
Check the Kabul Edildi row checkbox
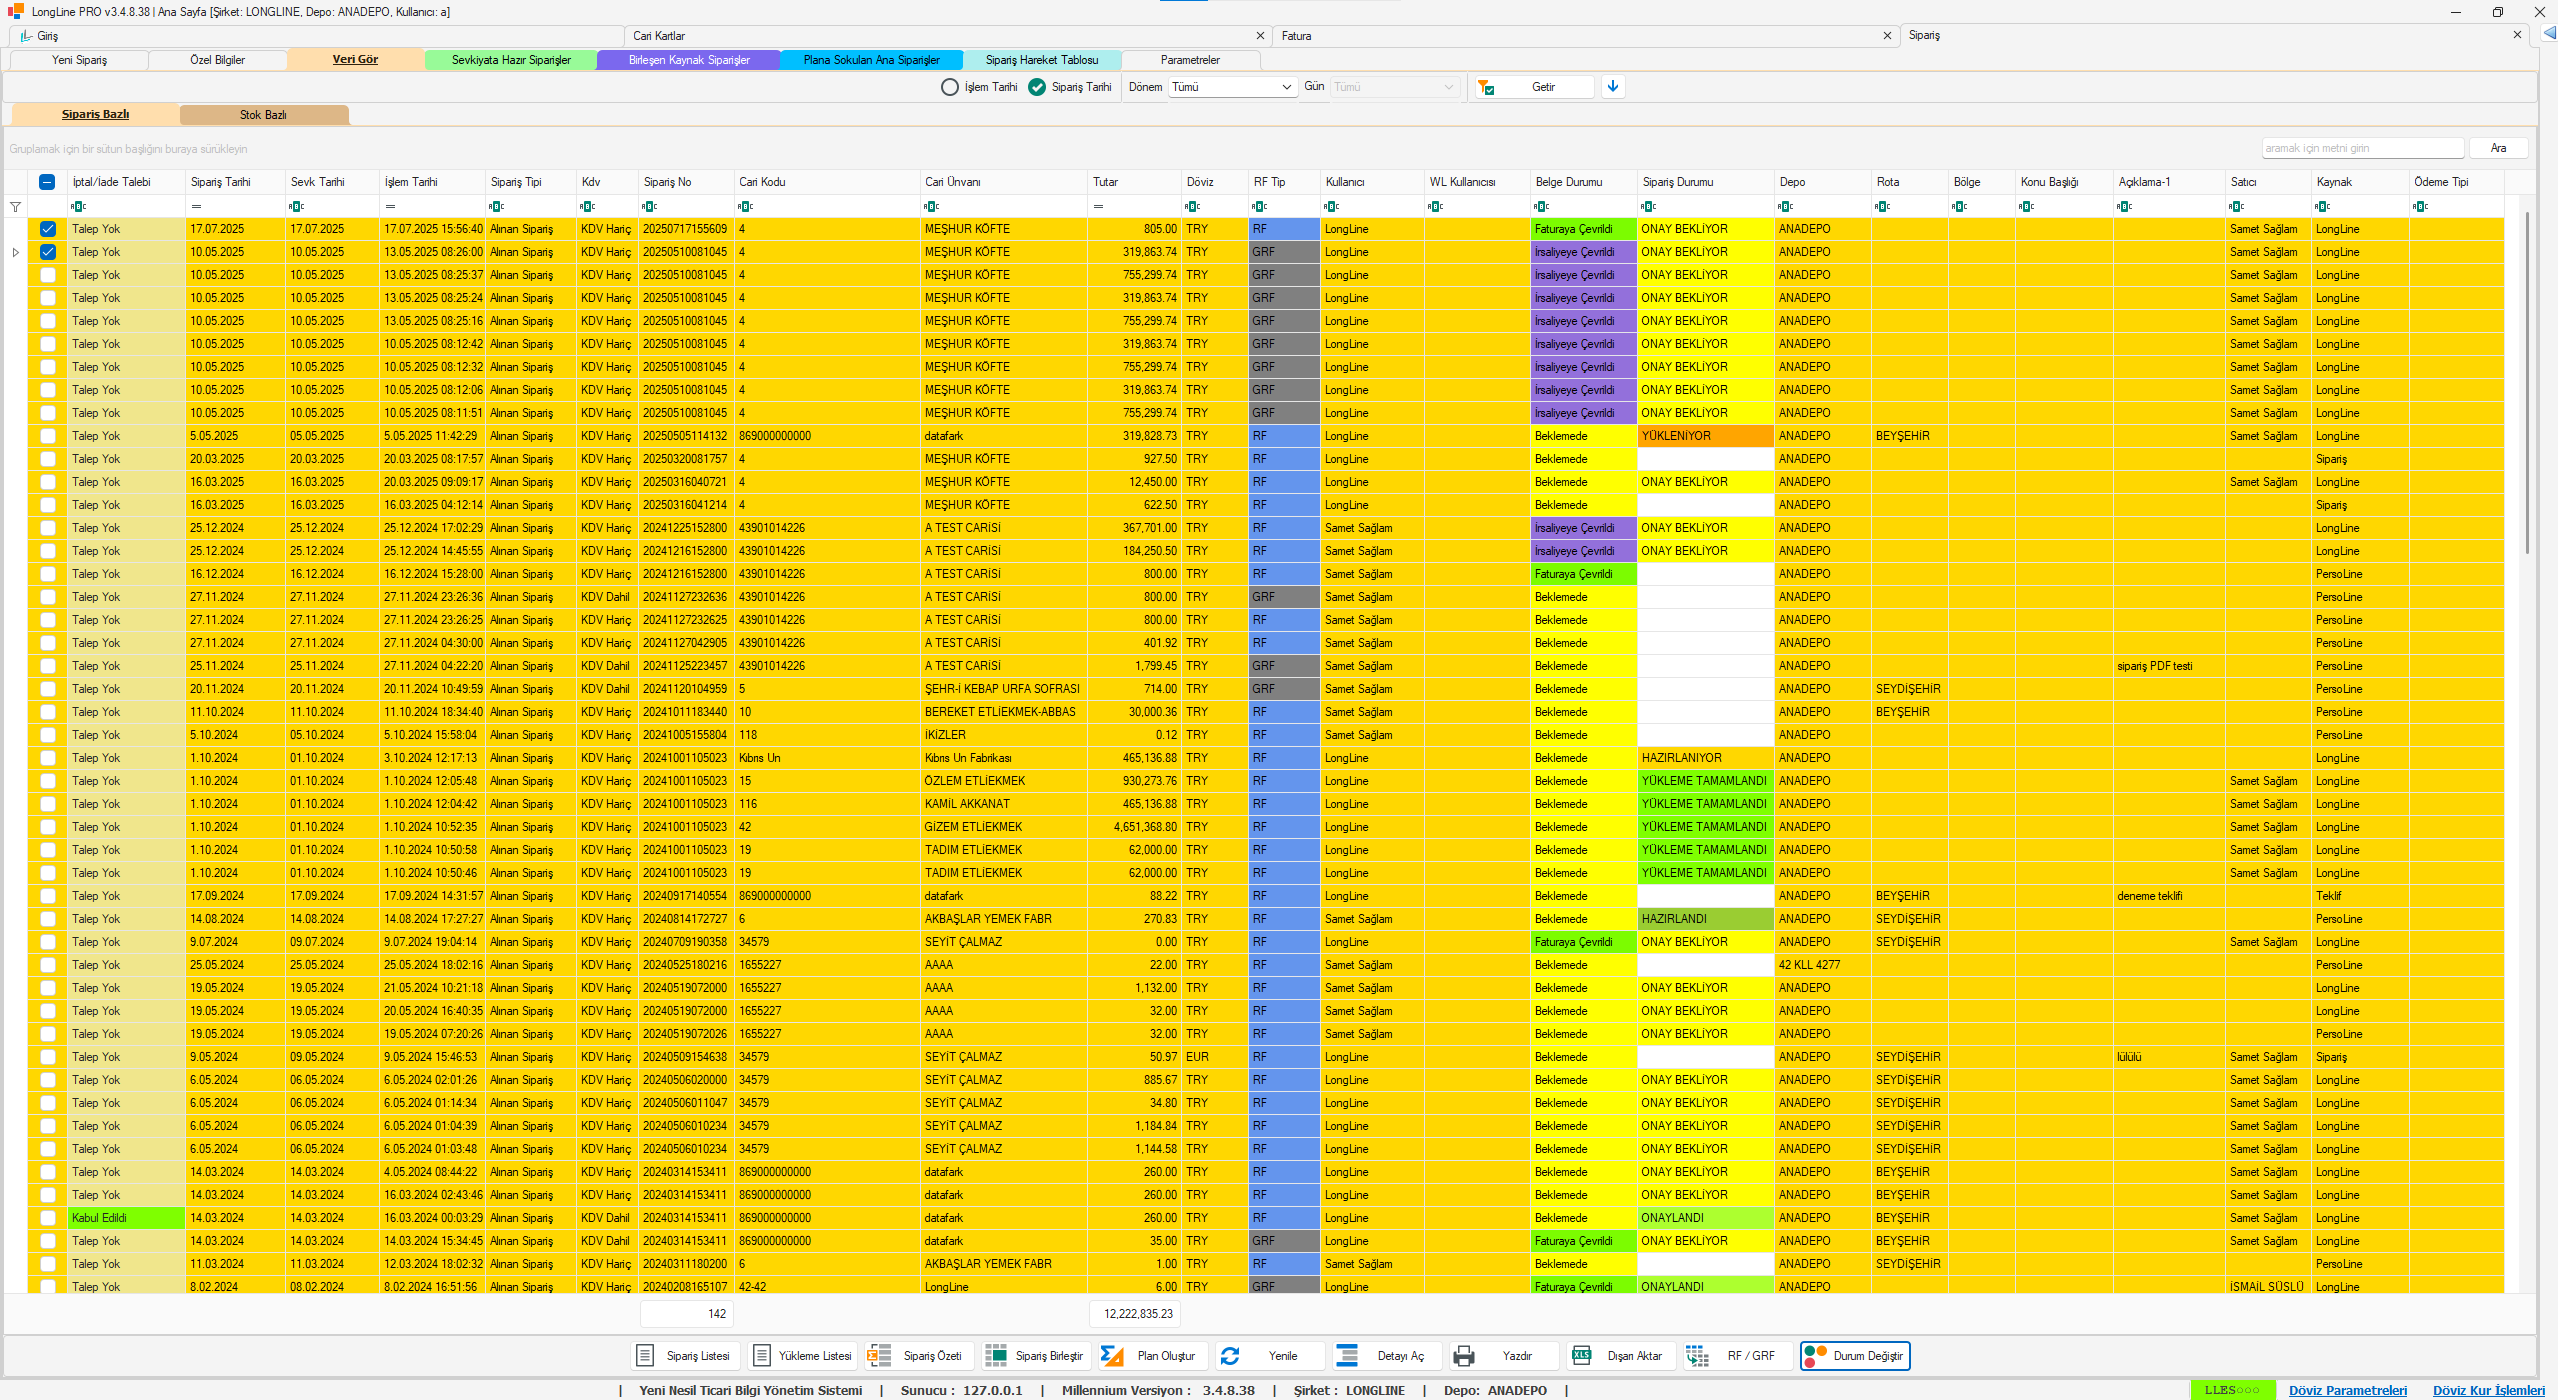pos(47,1218)
